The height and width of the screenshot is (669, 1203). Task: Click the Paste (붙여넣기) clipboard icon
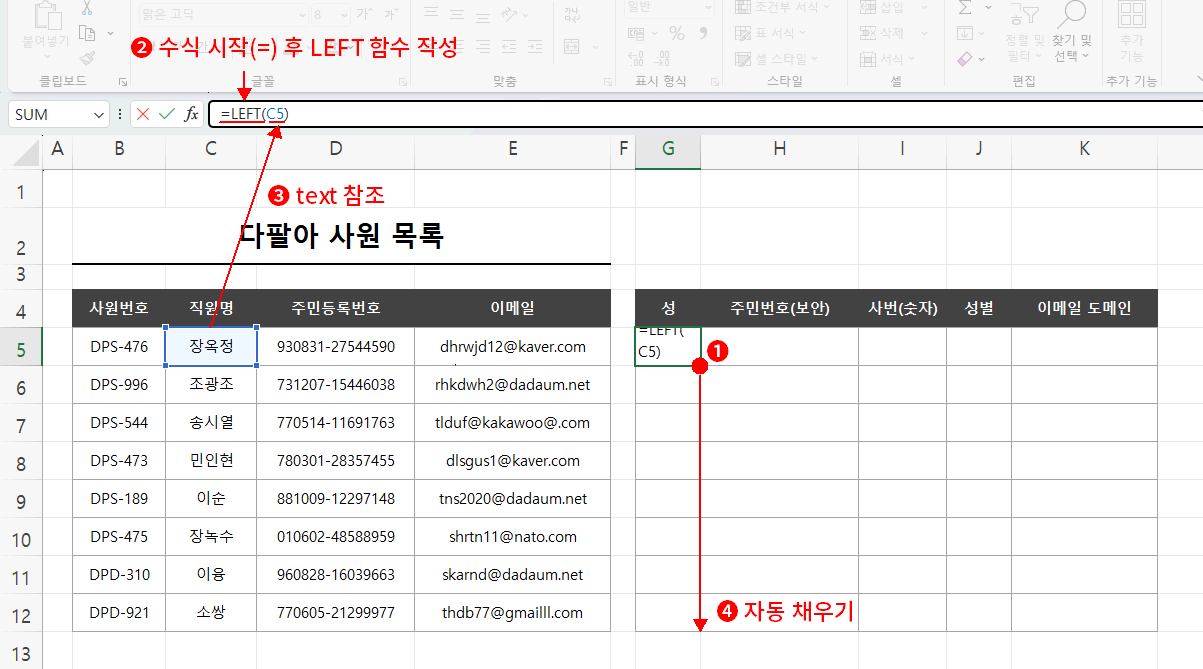click(46, 17)
